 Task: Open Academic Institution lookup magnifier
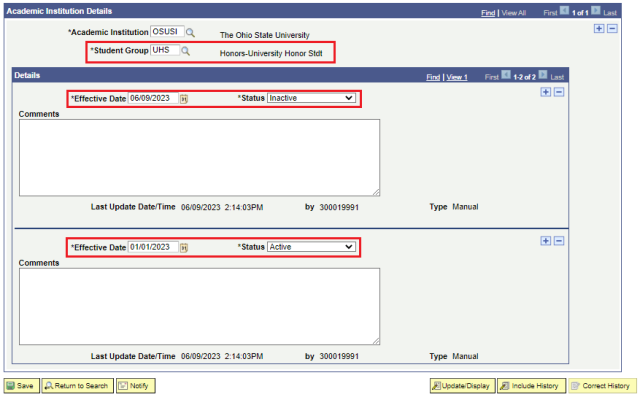click(190, 32)
